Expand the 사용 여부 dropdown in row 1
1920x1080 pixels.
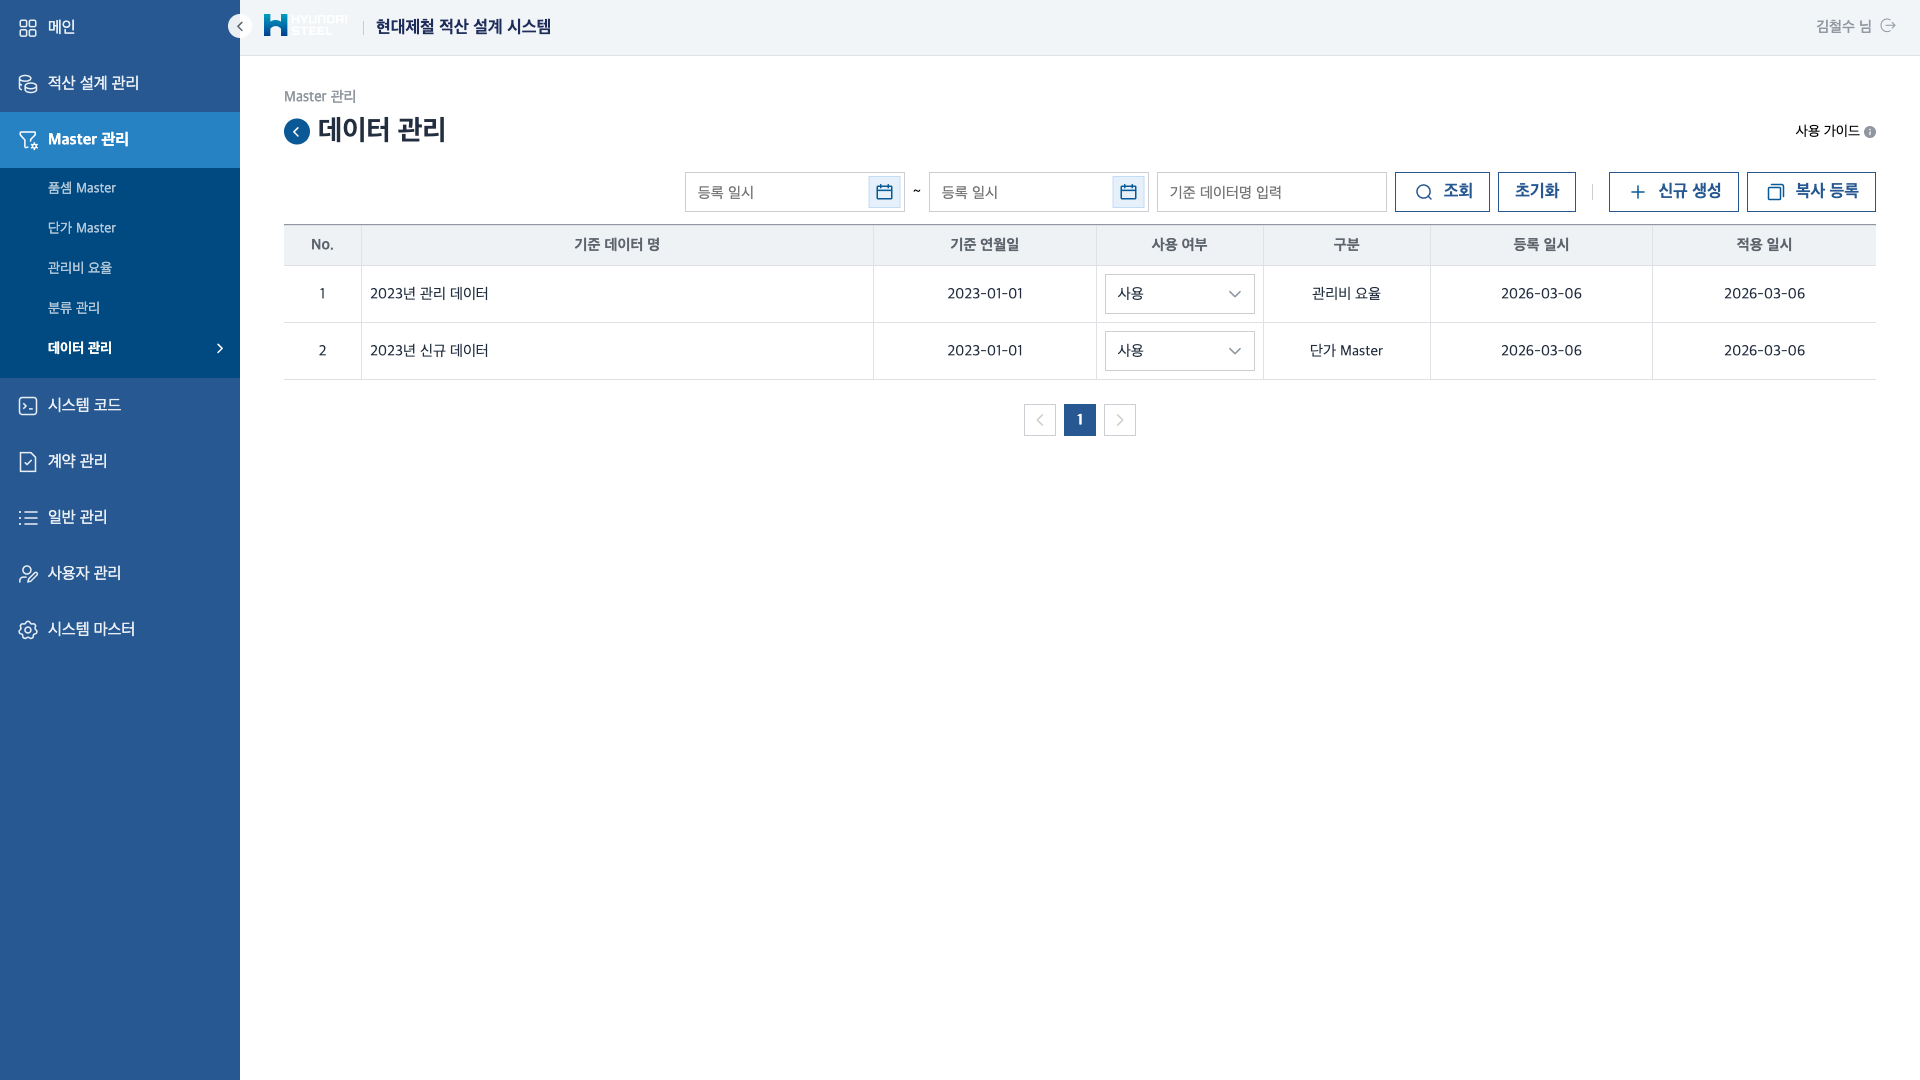click(x=1179, y=294)
